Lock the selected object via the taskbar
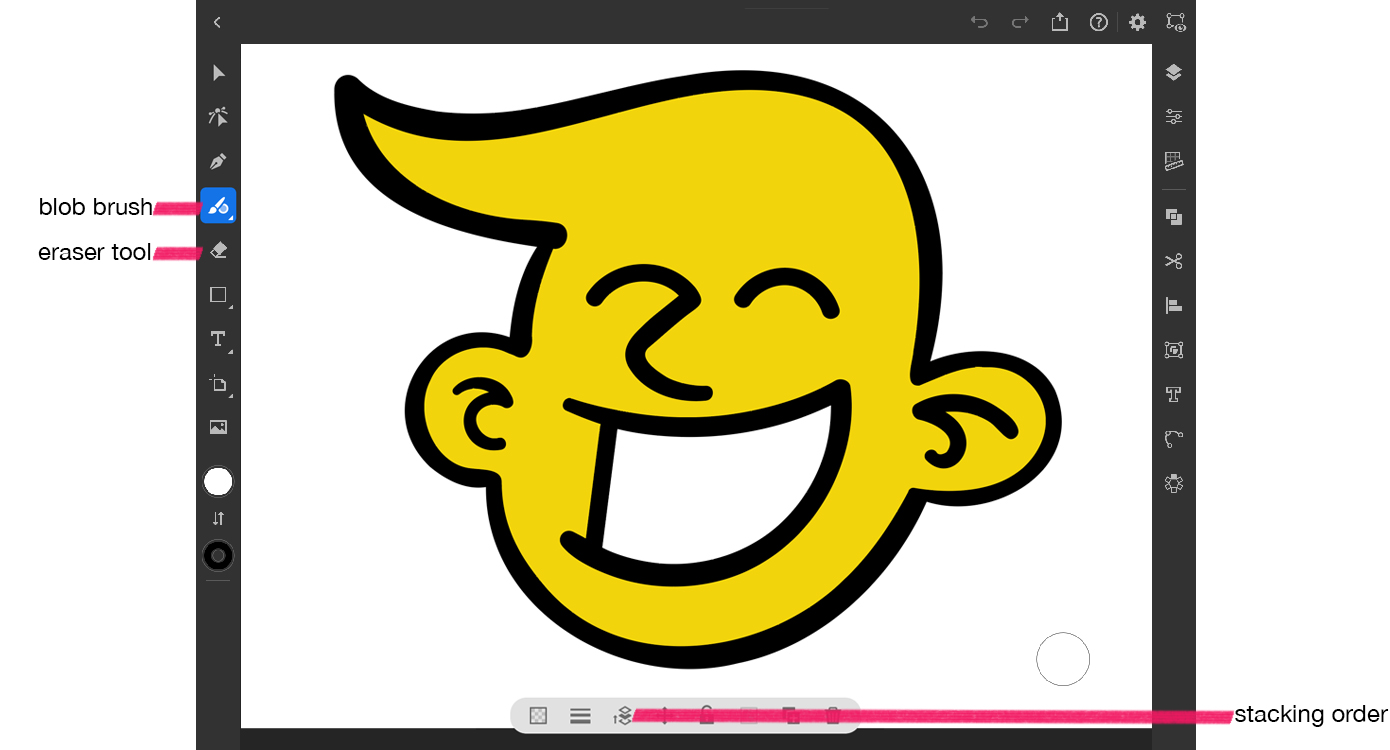This screenshot has height=750, width=1390. point(706,716)
